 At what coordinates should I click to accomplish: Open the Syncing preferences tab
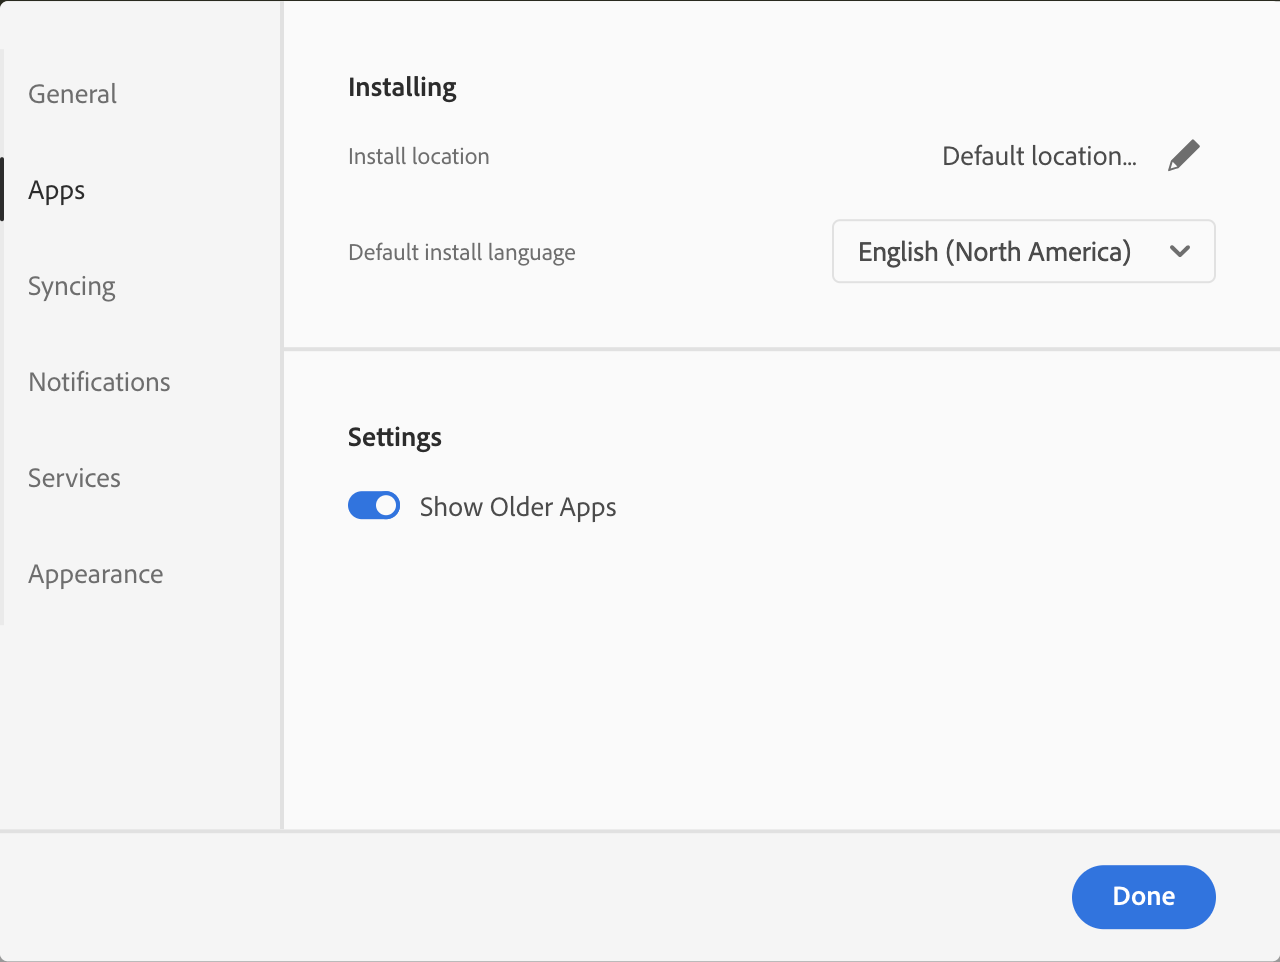pyautogui.click(x=72, y=286)
